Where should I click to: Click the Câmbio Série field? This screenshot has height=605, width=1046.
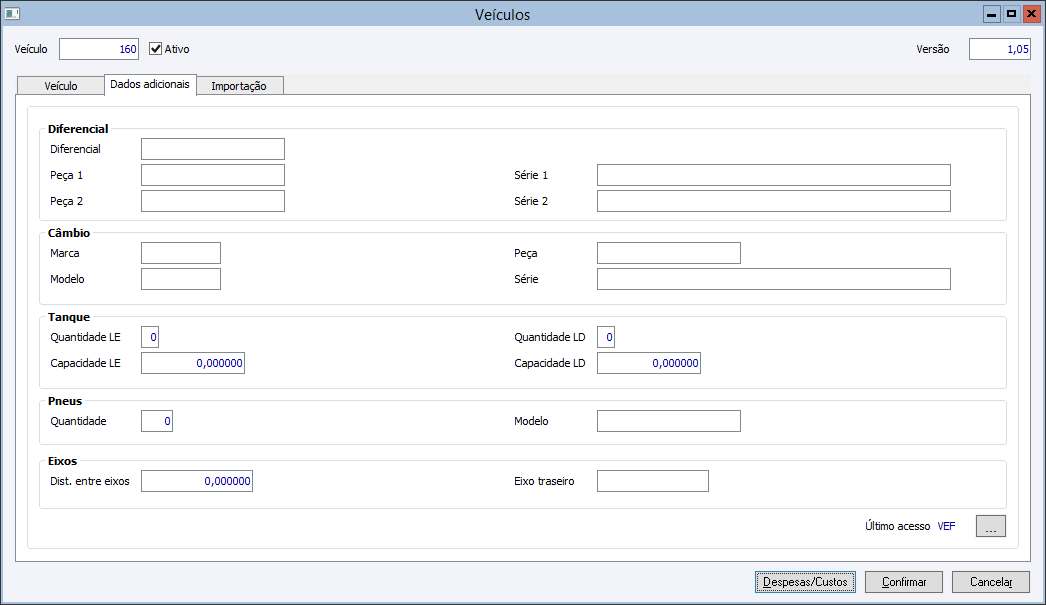click(774, 279)
